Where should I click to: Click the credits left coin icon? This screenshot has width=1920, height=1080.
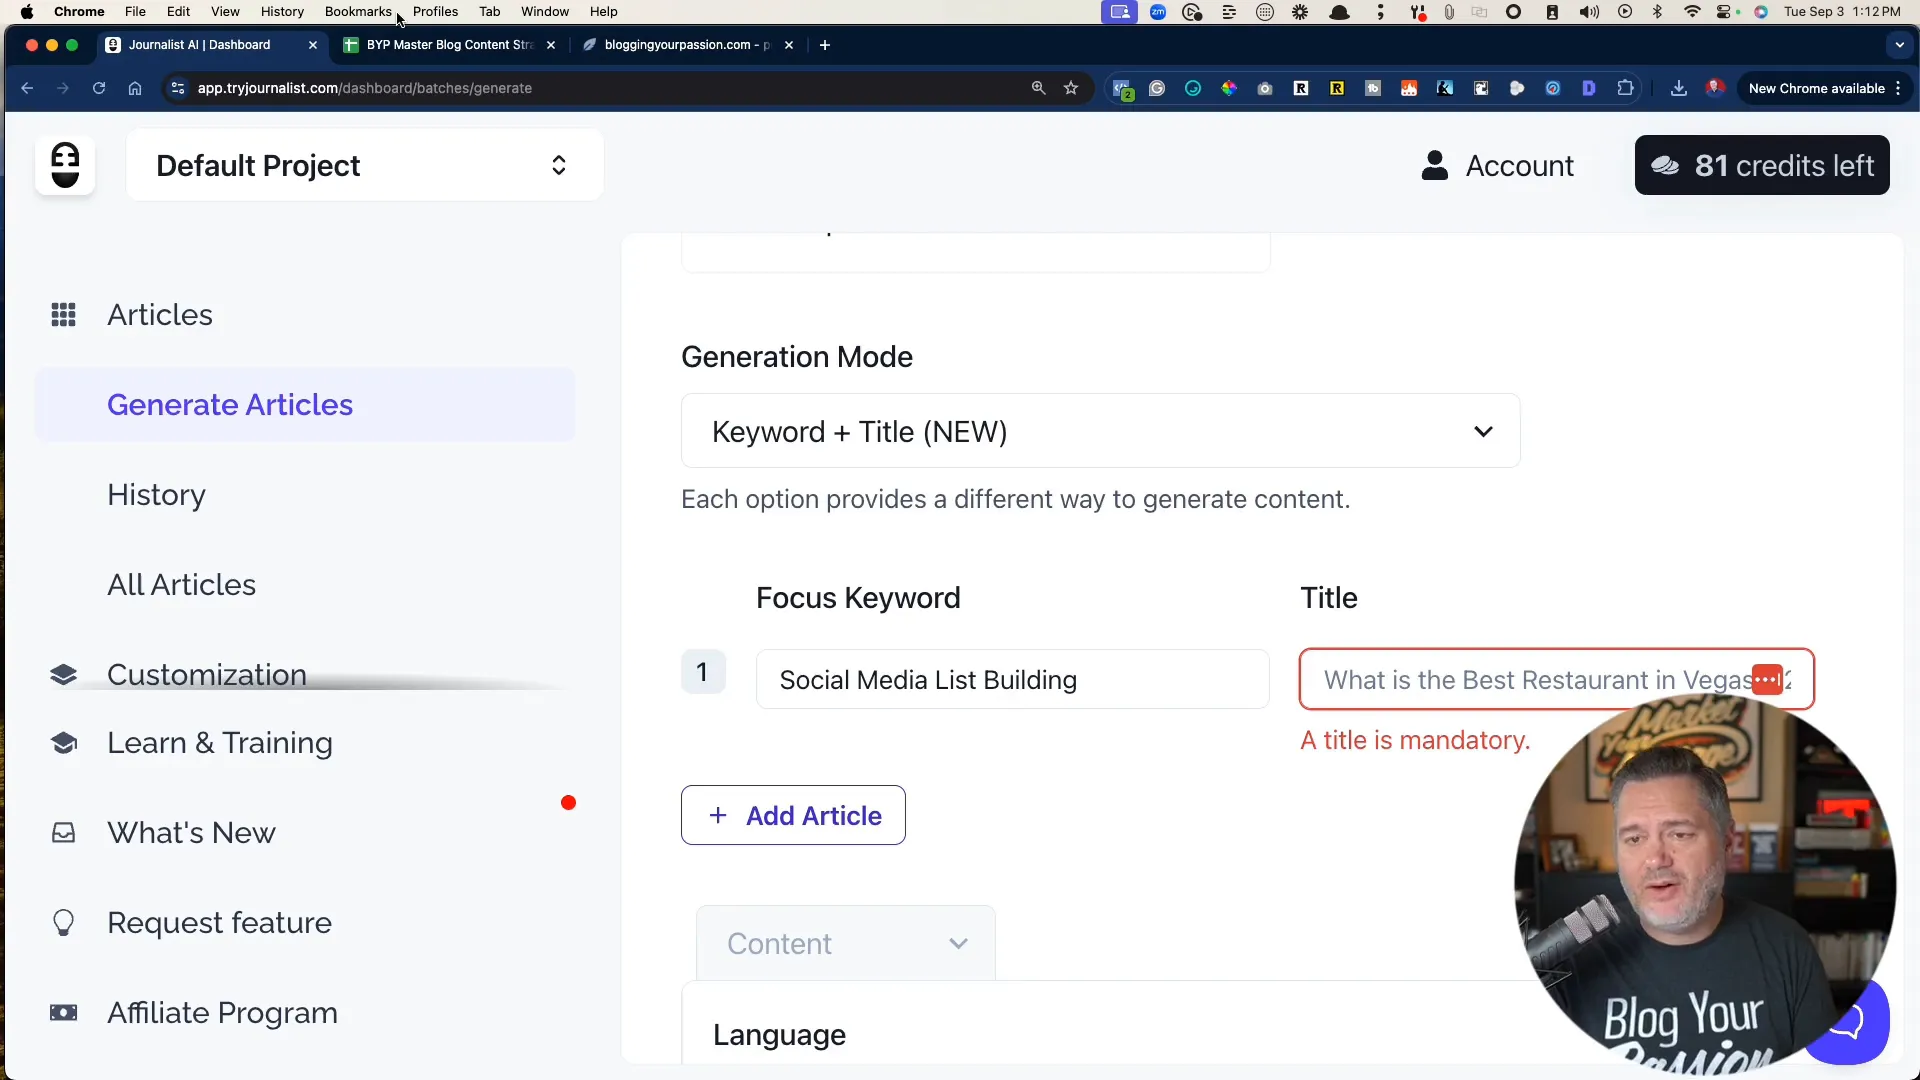[x=1667, y=165]
